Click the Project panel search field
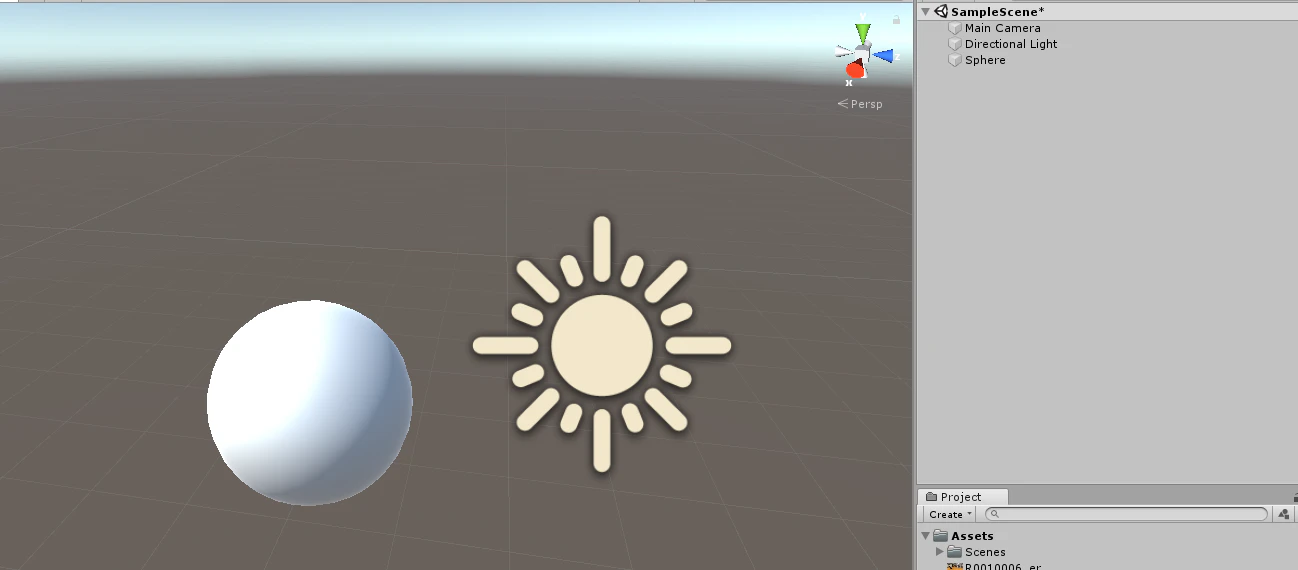This screenshot has width=1298, height=570. 1126,514
